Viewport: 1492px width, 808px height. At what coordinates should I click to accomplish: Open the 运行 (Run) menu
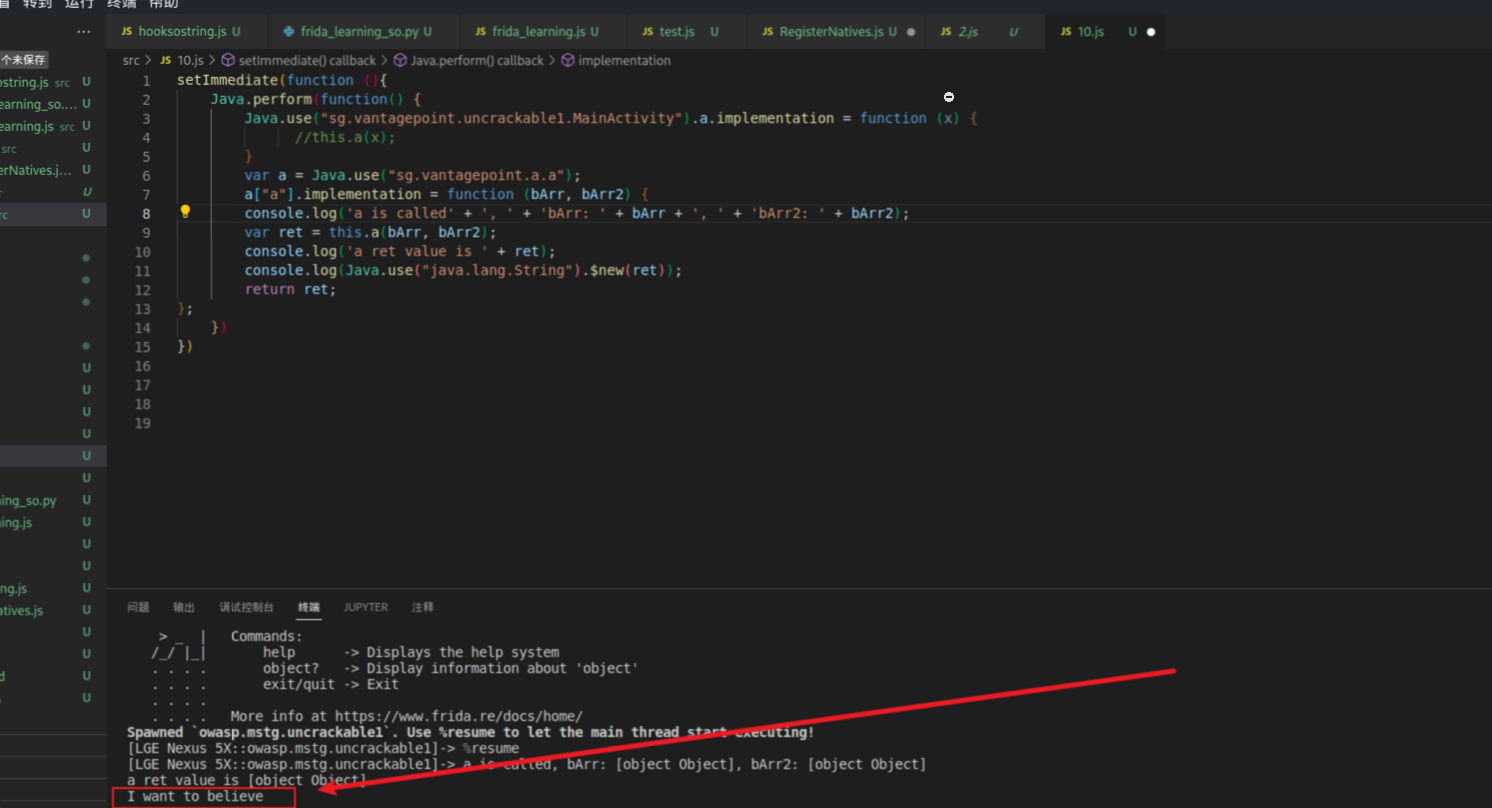point(79,4)
